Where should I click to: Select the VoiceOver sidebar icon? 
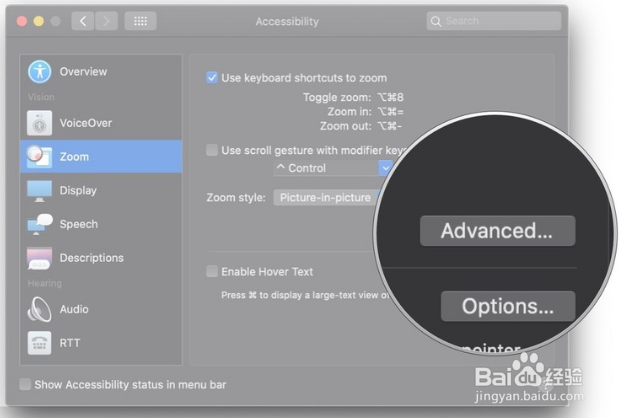coord(39,123)
